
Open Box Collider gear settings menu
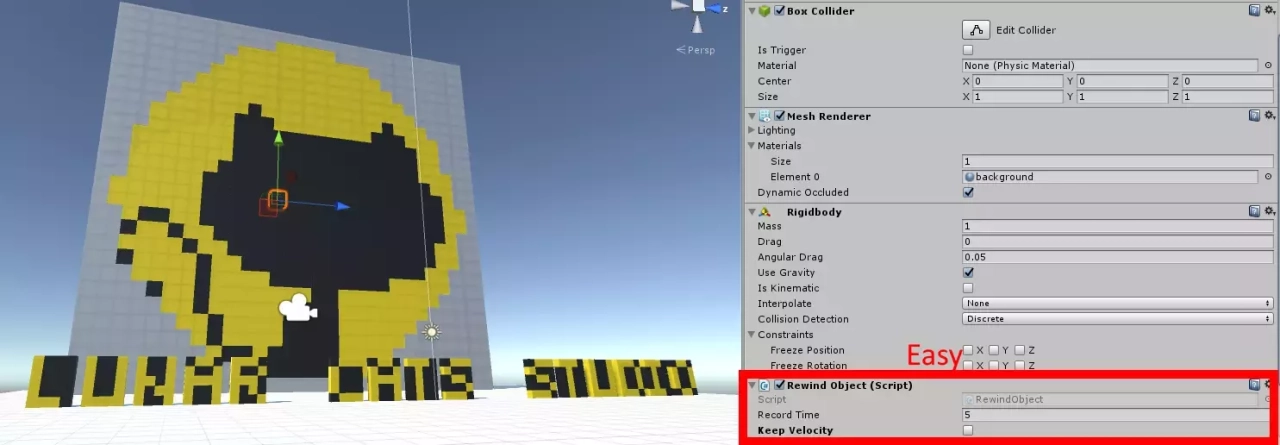point(1269,11)
